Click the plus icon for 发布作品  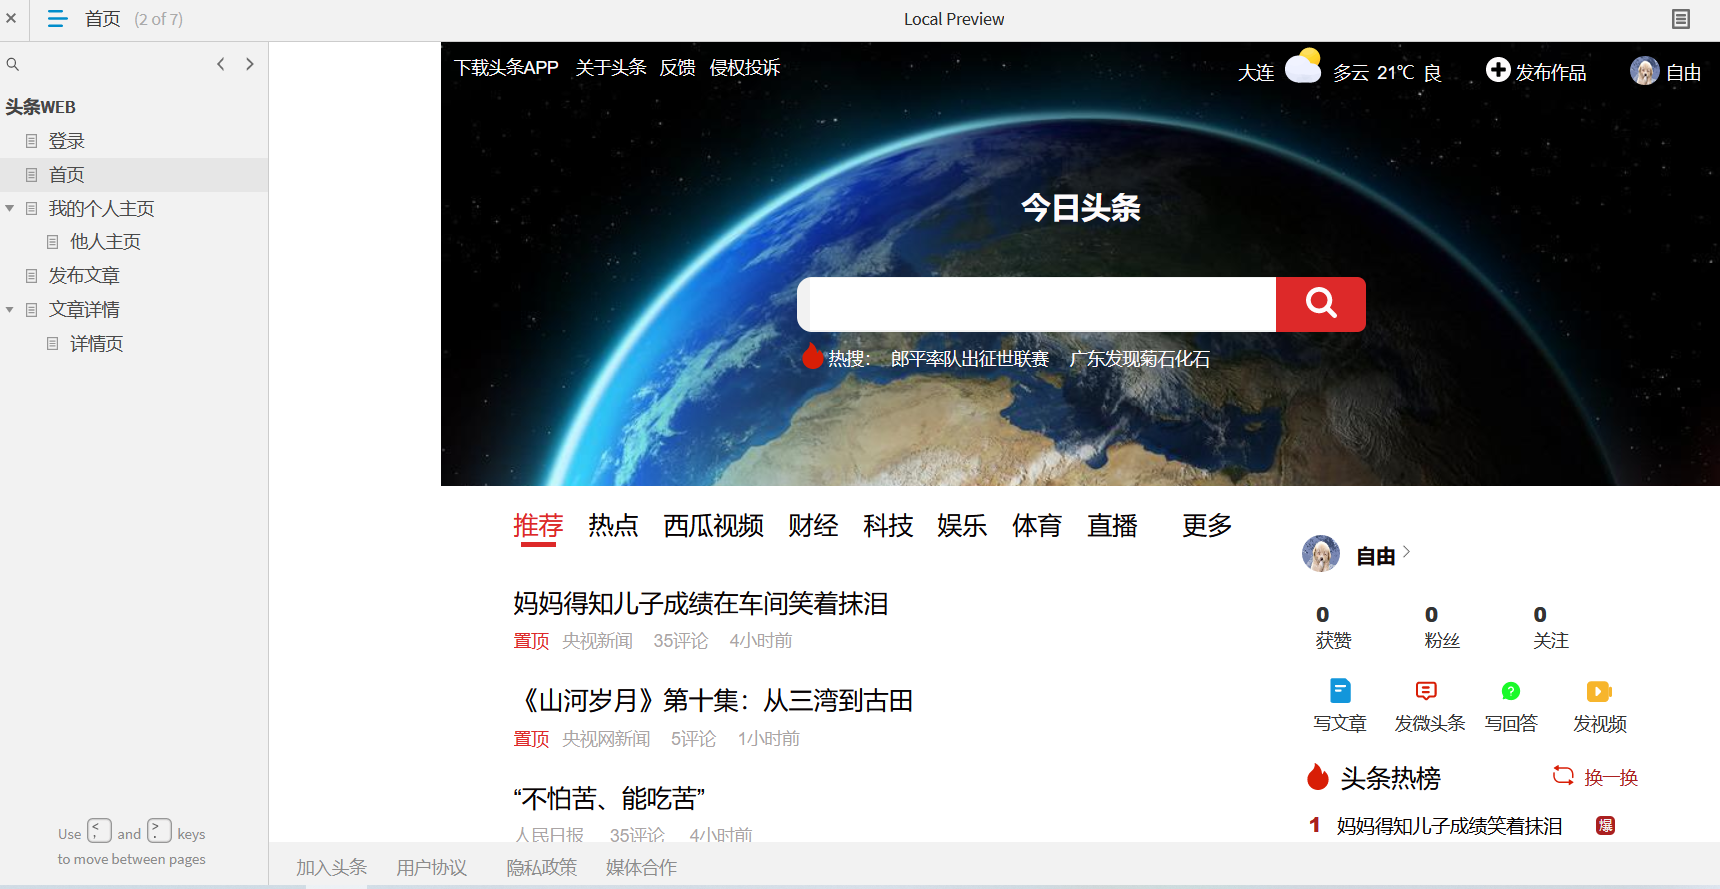1497,69
